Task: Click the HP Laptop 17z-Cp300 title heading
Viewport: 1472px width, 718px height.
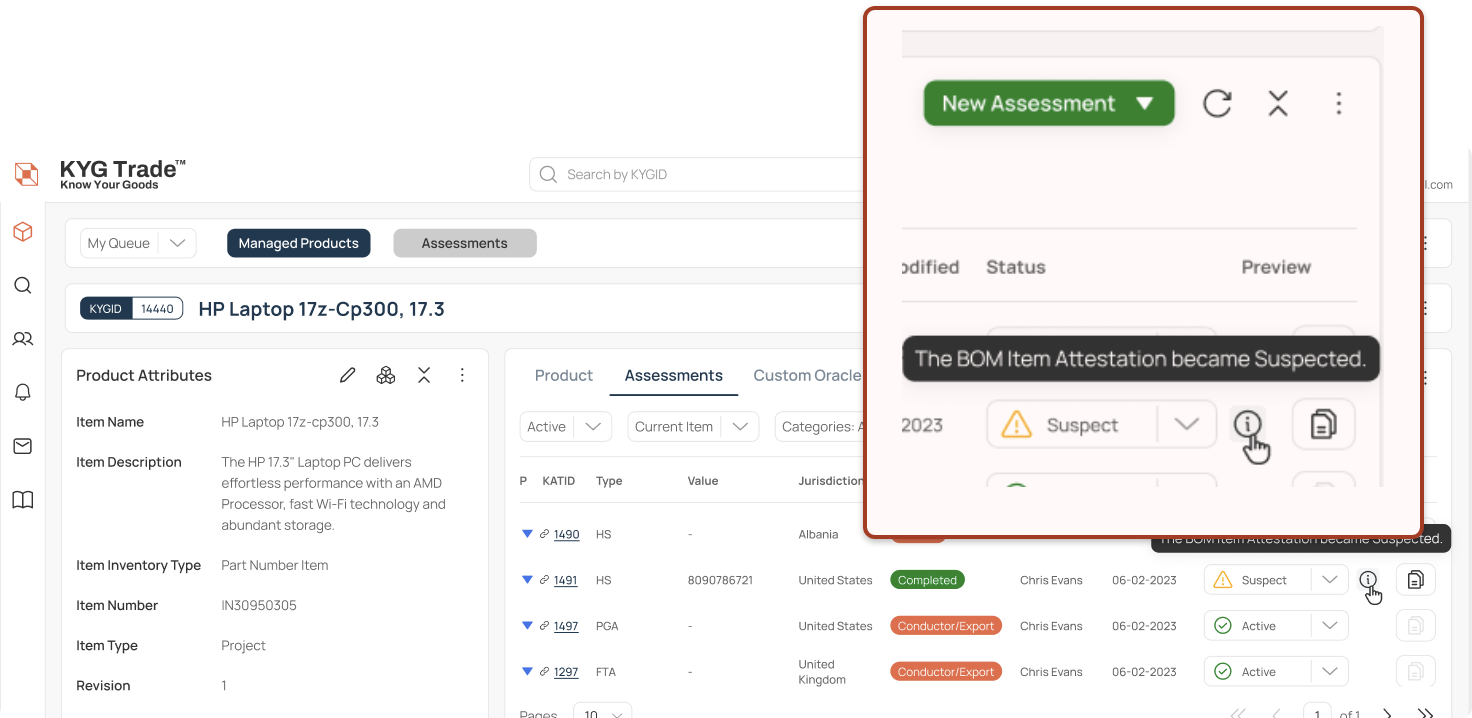Action: point(322,309)
